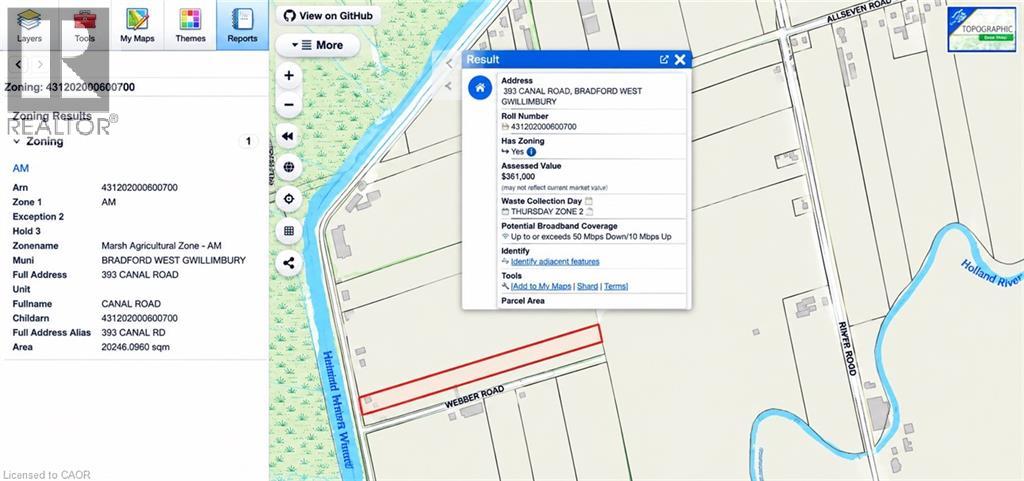Go to previous map extent
Viewport: 1024px width, 481px height.
point(289,136)
